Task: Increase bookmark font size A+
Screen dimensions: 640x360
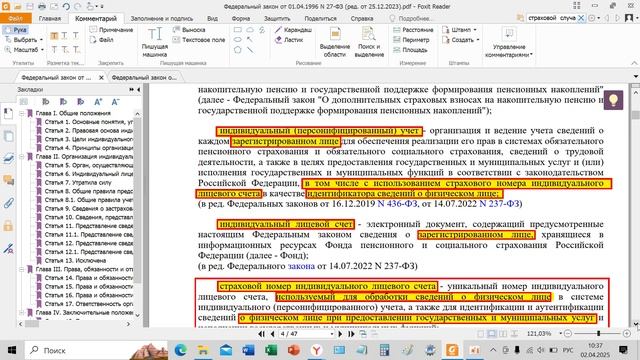Action: point(98,102)
